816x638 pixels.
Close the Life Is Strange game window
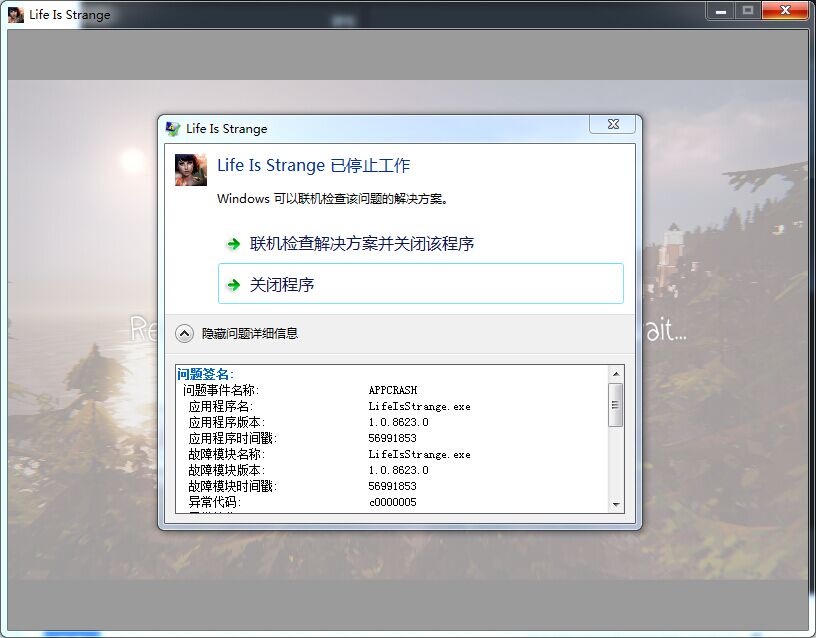point(785,11)
